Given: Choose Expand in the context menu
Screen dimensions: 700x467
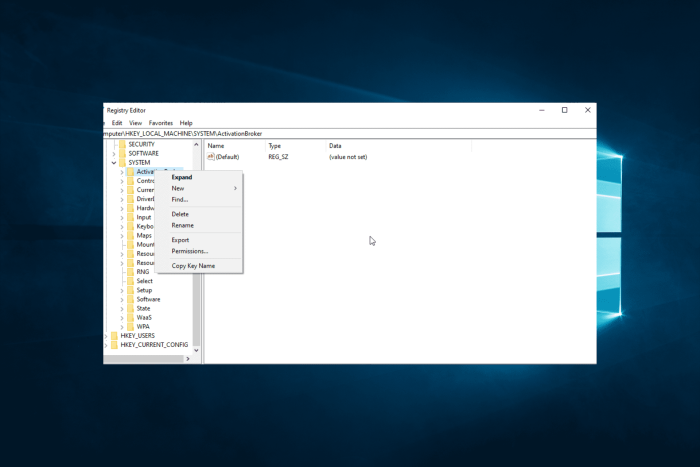Looking at the screenshot, I should point(199,177).
